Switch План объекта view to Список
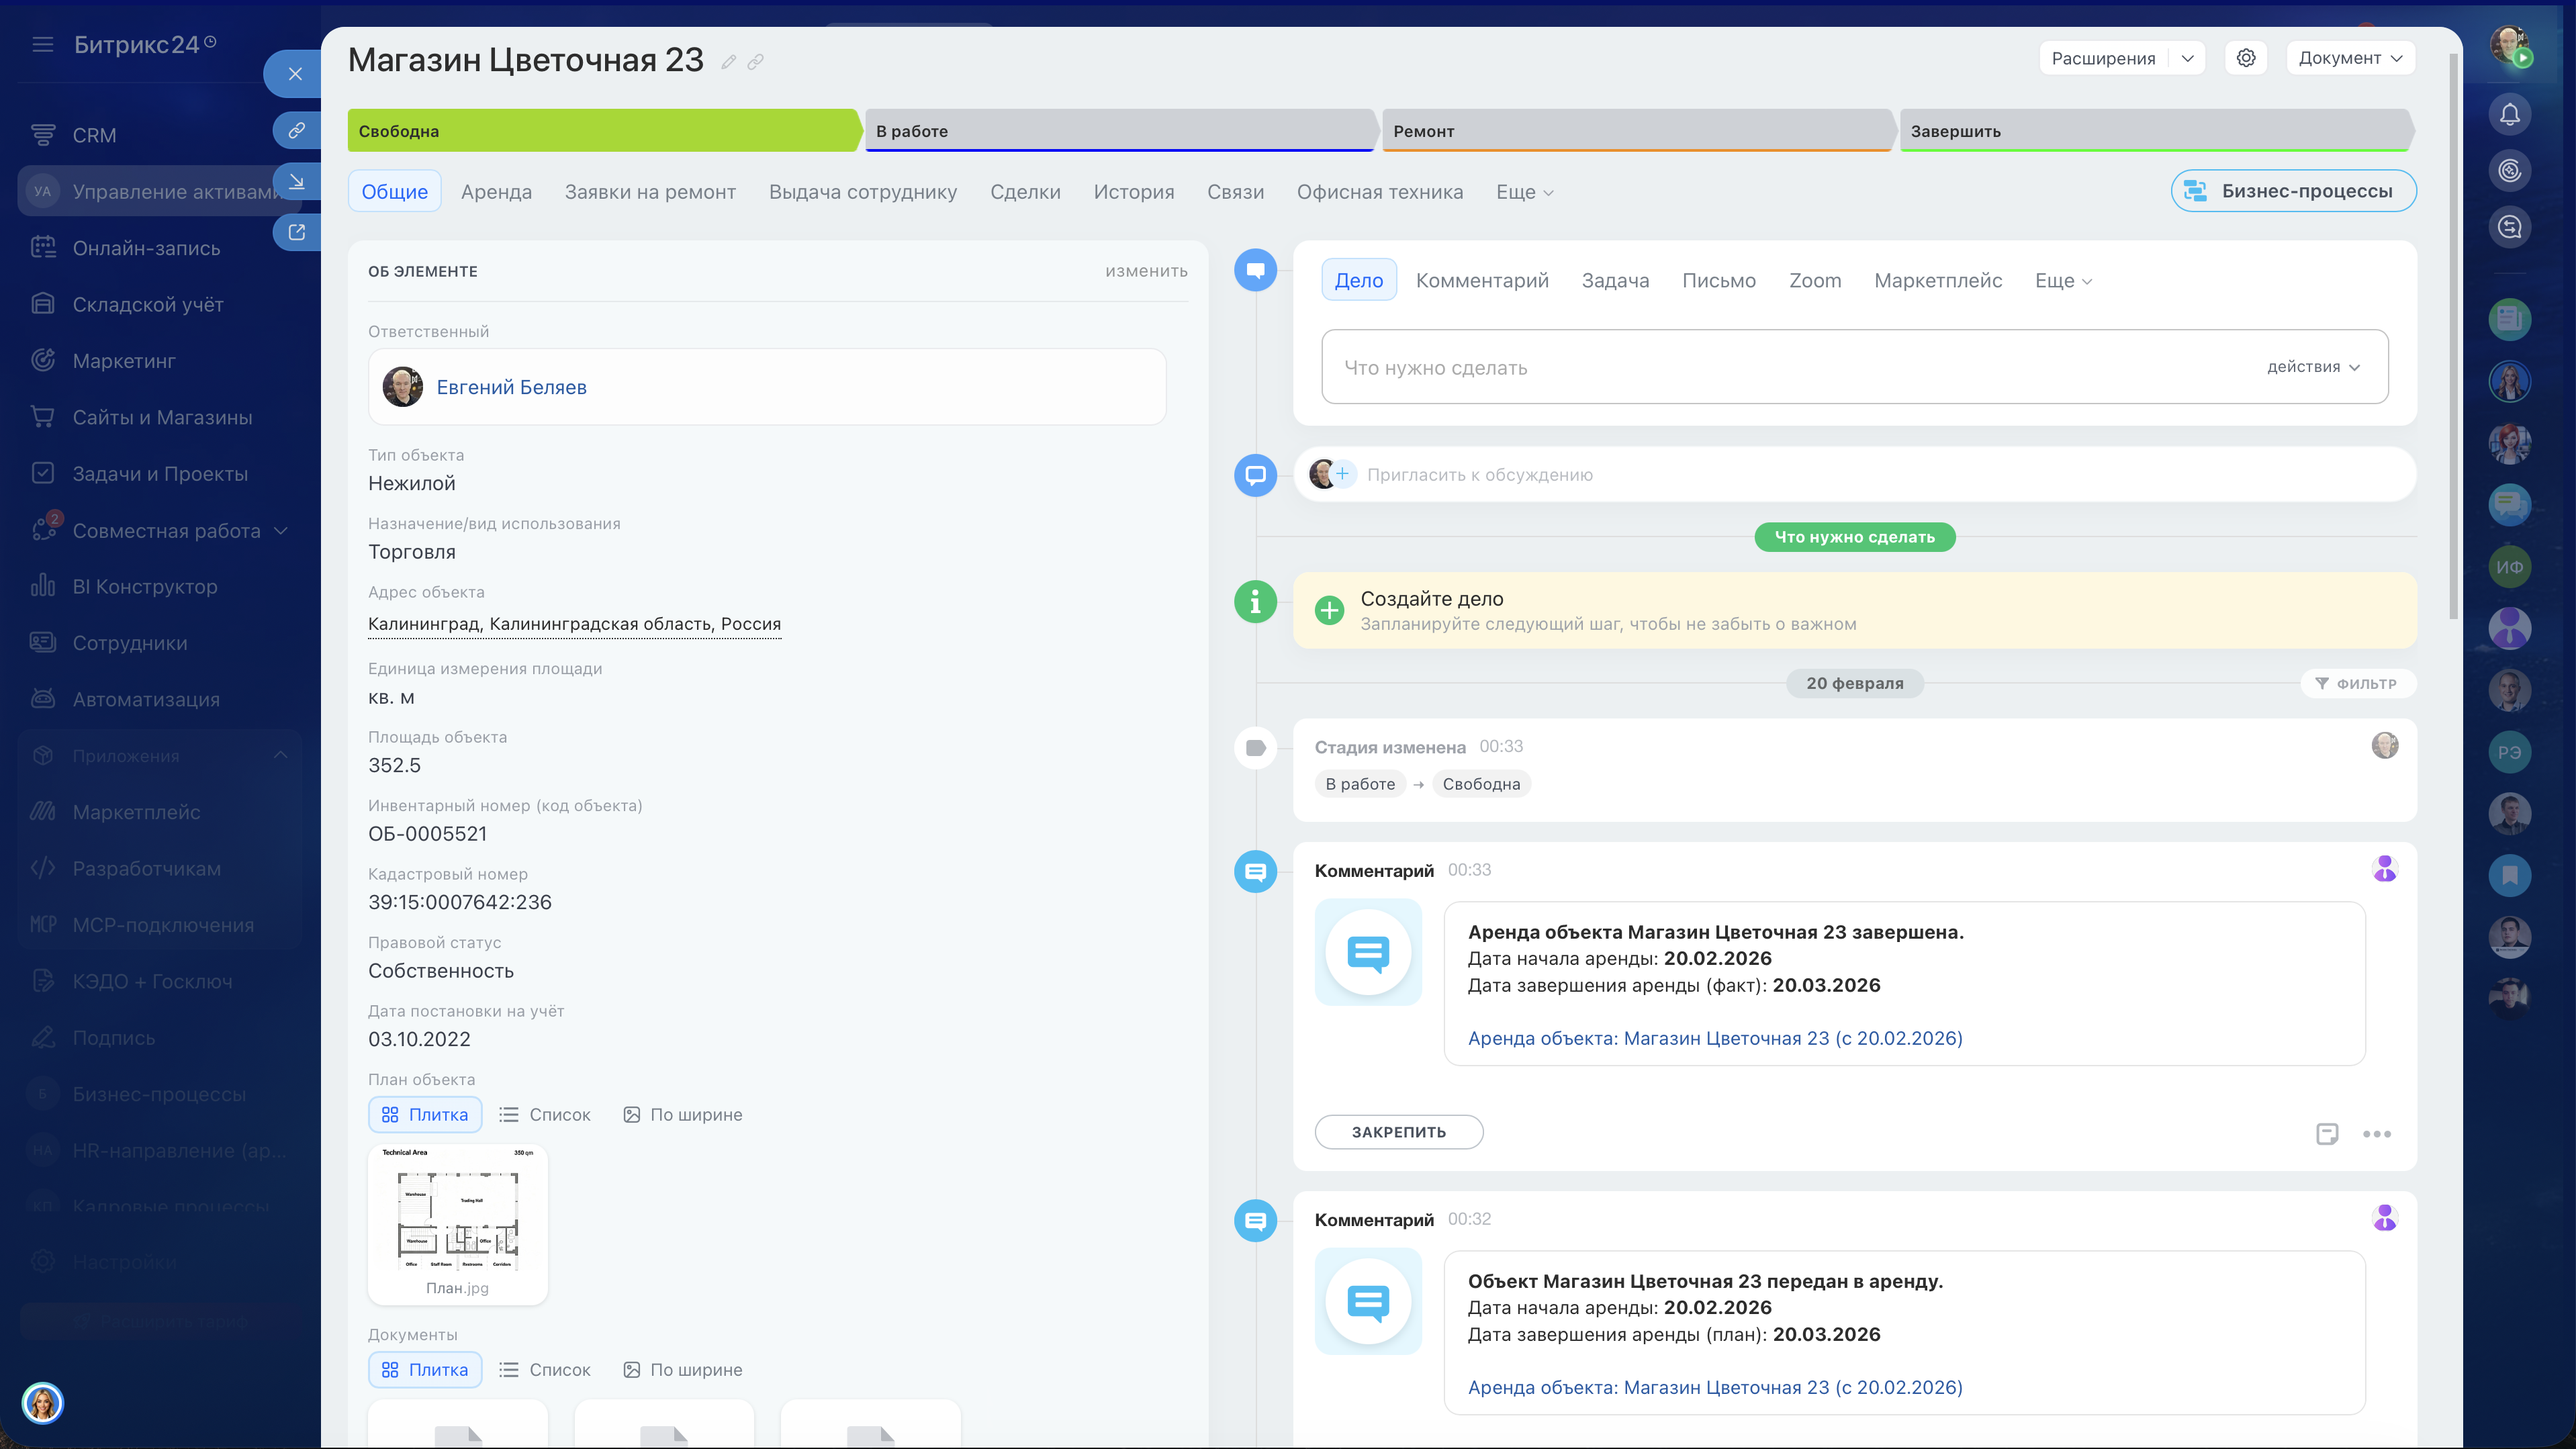The image size is (2576, 1449). (545, 1114)
